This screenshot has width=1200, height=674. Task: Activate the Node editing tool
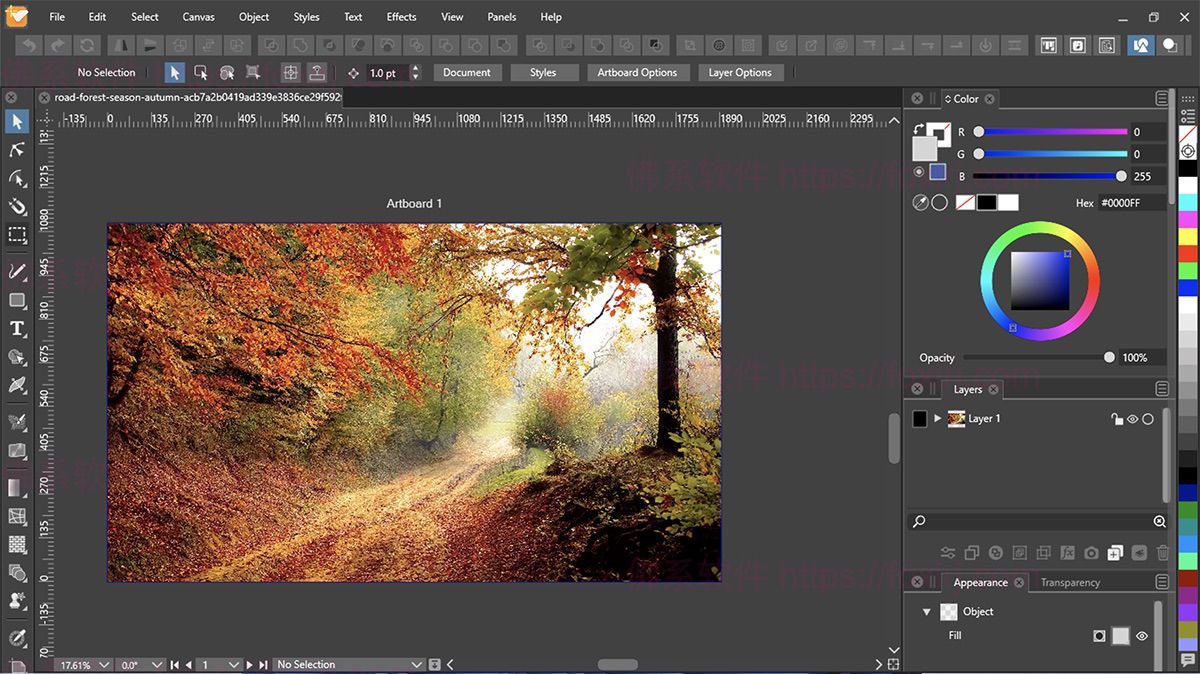17,150
